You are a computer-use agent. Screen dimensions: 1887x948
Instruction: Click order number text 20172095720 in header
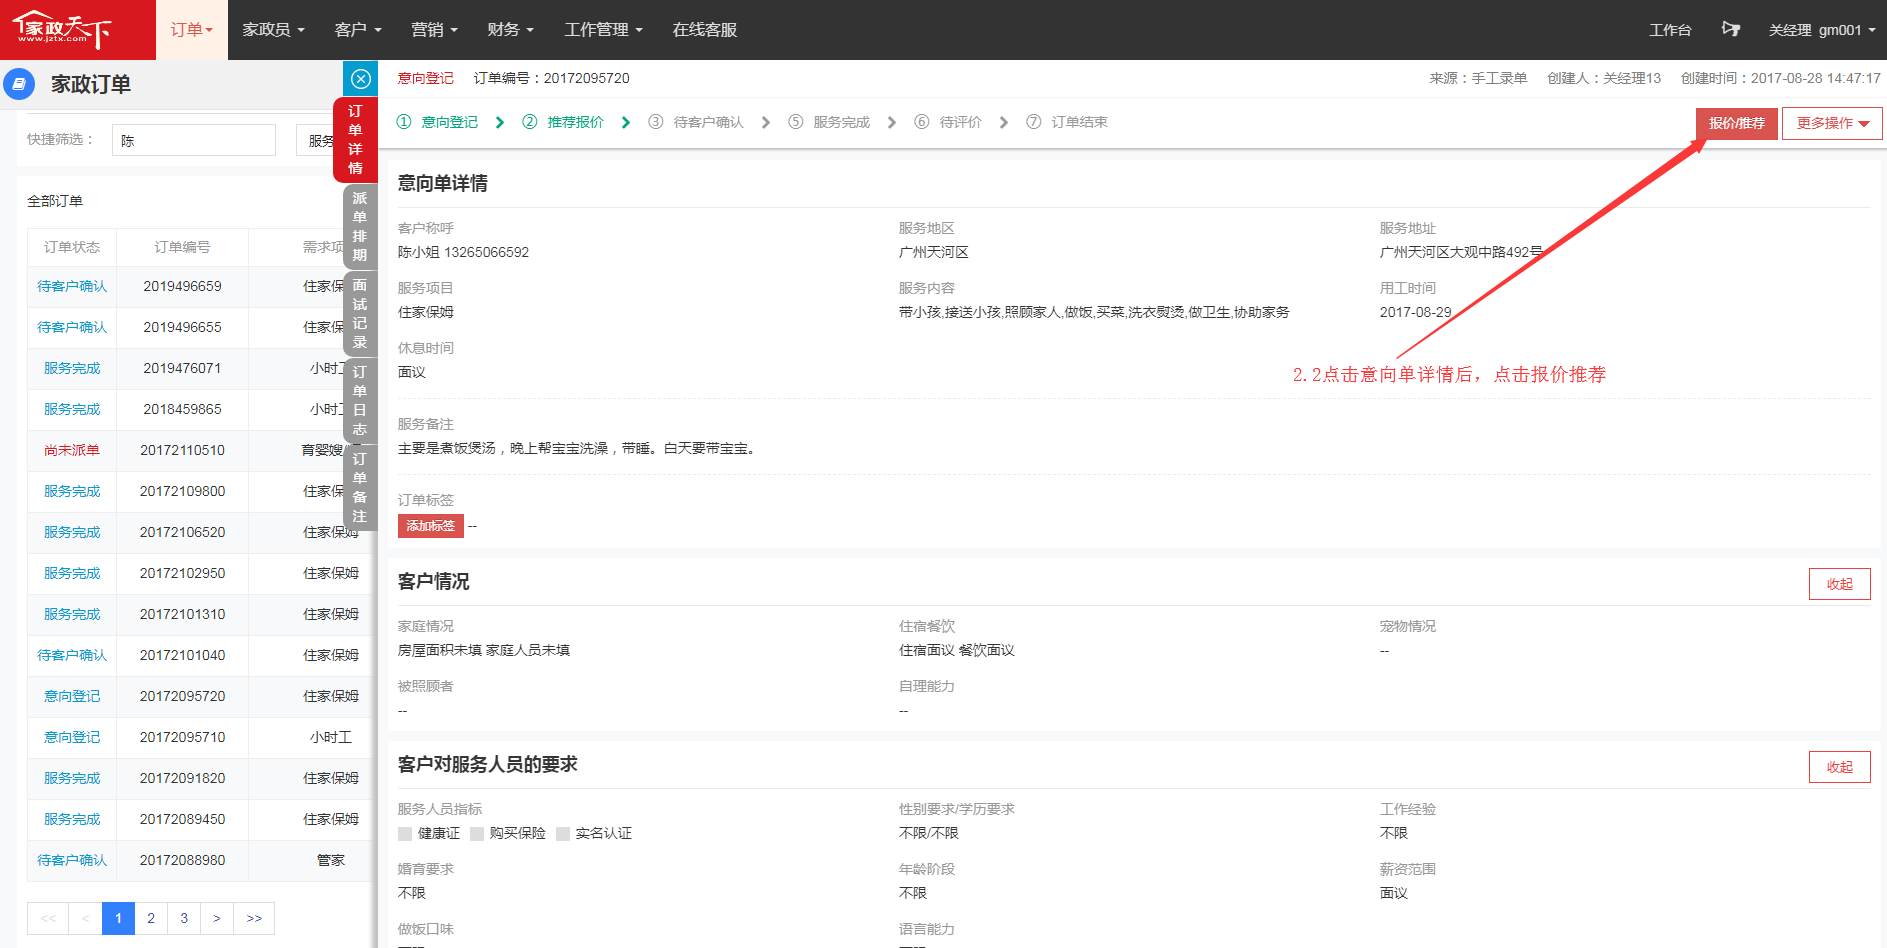586,78
